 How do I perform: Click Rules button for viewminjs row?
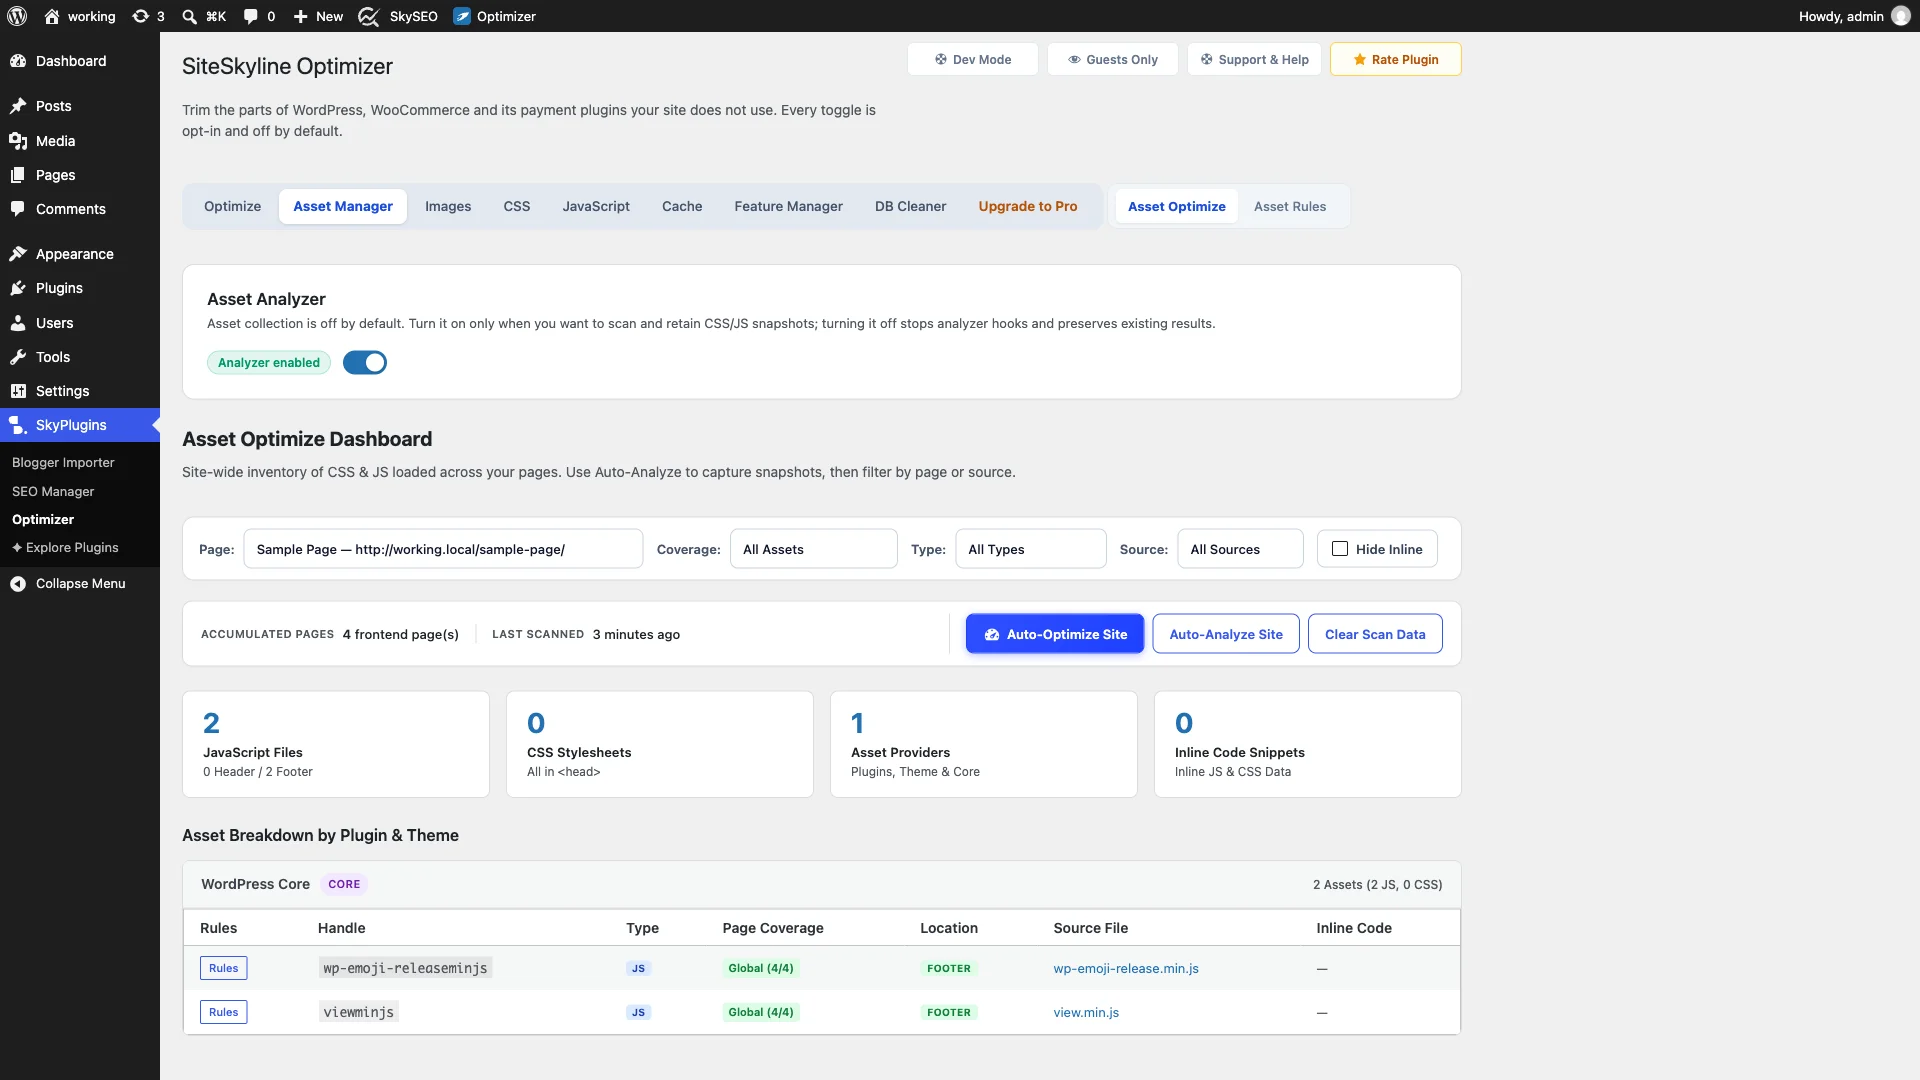pyautogui.click(x=224, y=1012)
